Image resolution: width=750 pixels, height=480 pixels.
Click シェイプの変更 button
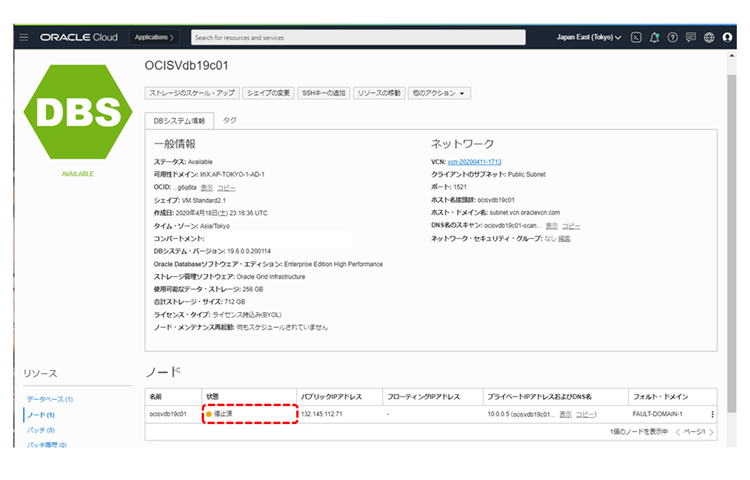(x=268, y=93)
